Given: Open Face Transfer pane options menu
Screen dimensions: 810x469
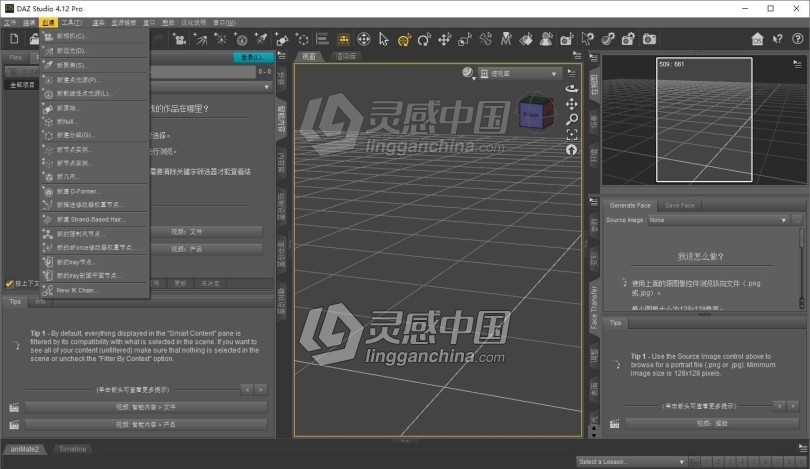Looking at the screenshot, I should [594, 201].
